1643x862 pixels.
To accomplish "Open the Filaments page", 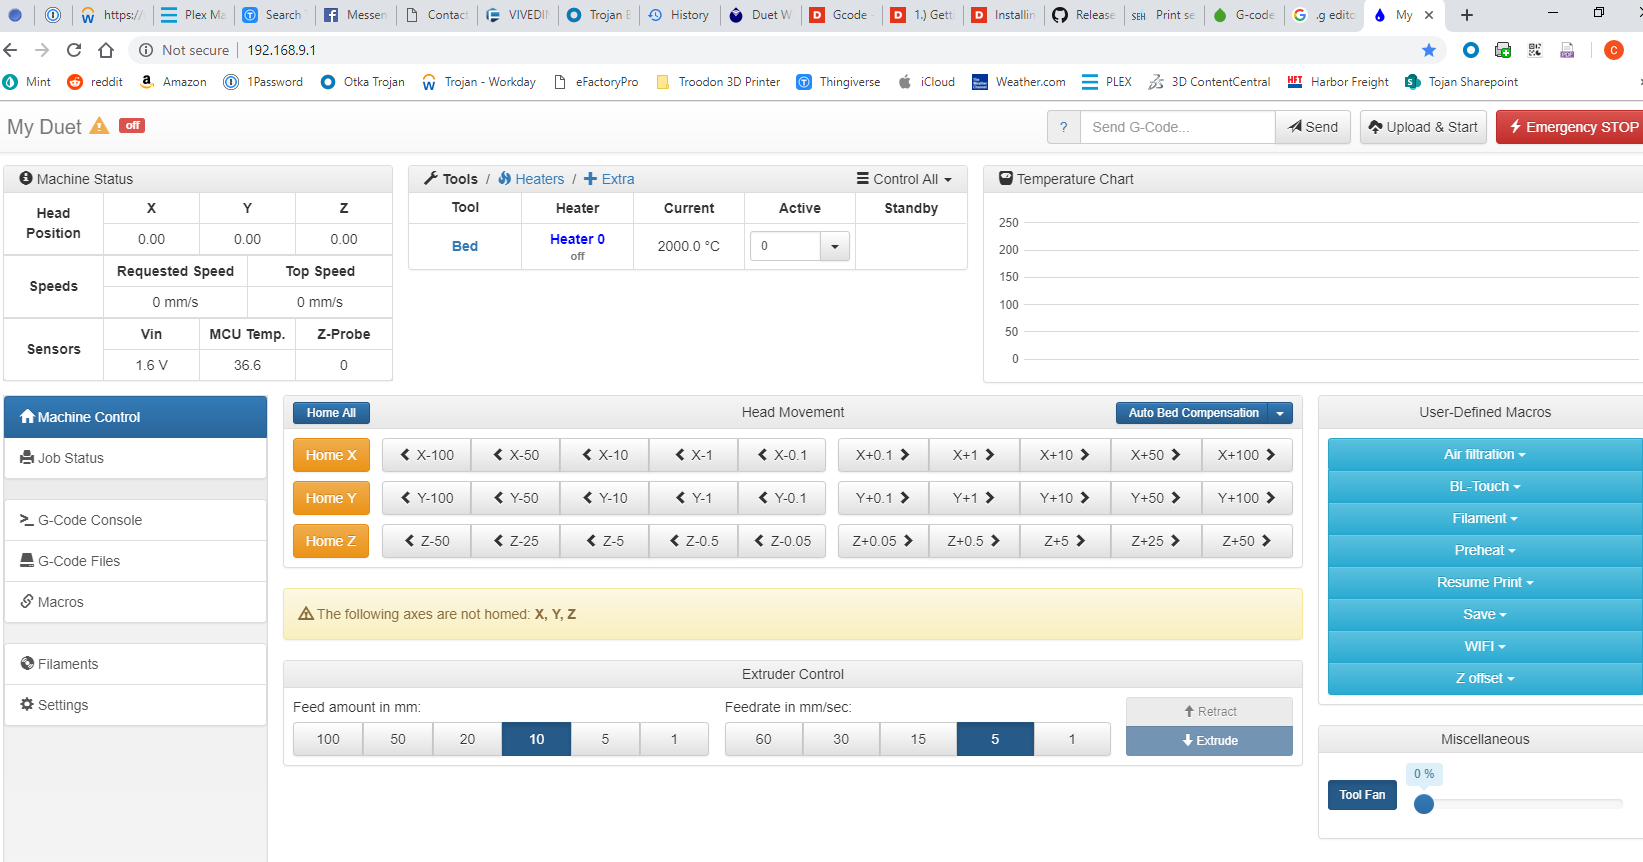I will 135,664.
